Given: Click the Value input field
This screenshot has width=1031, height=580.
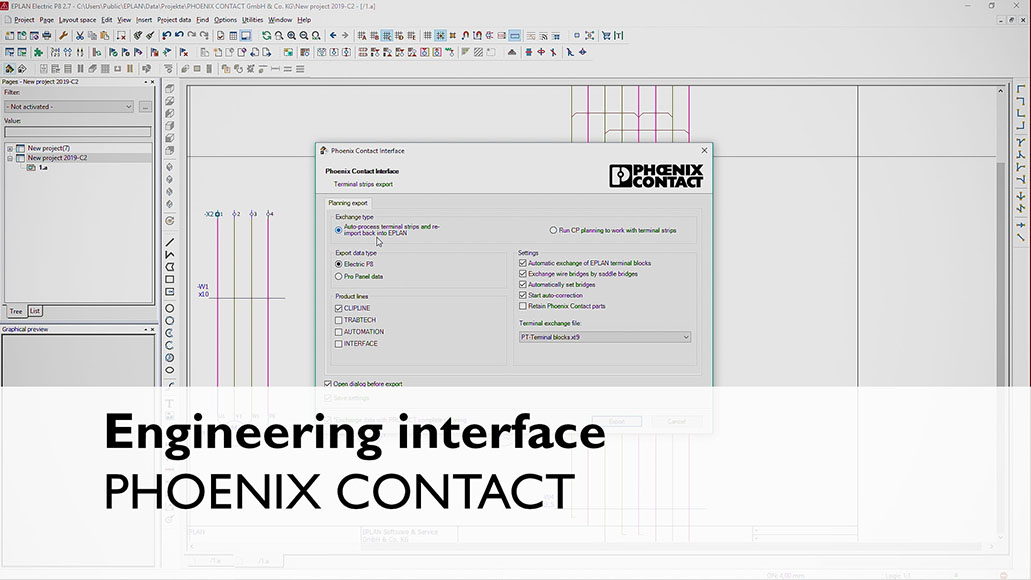Looking at the screenshot, I should coord(78,132).
